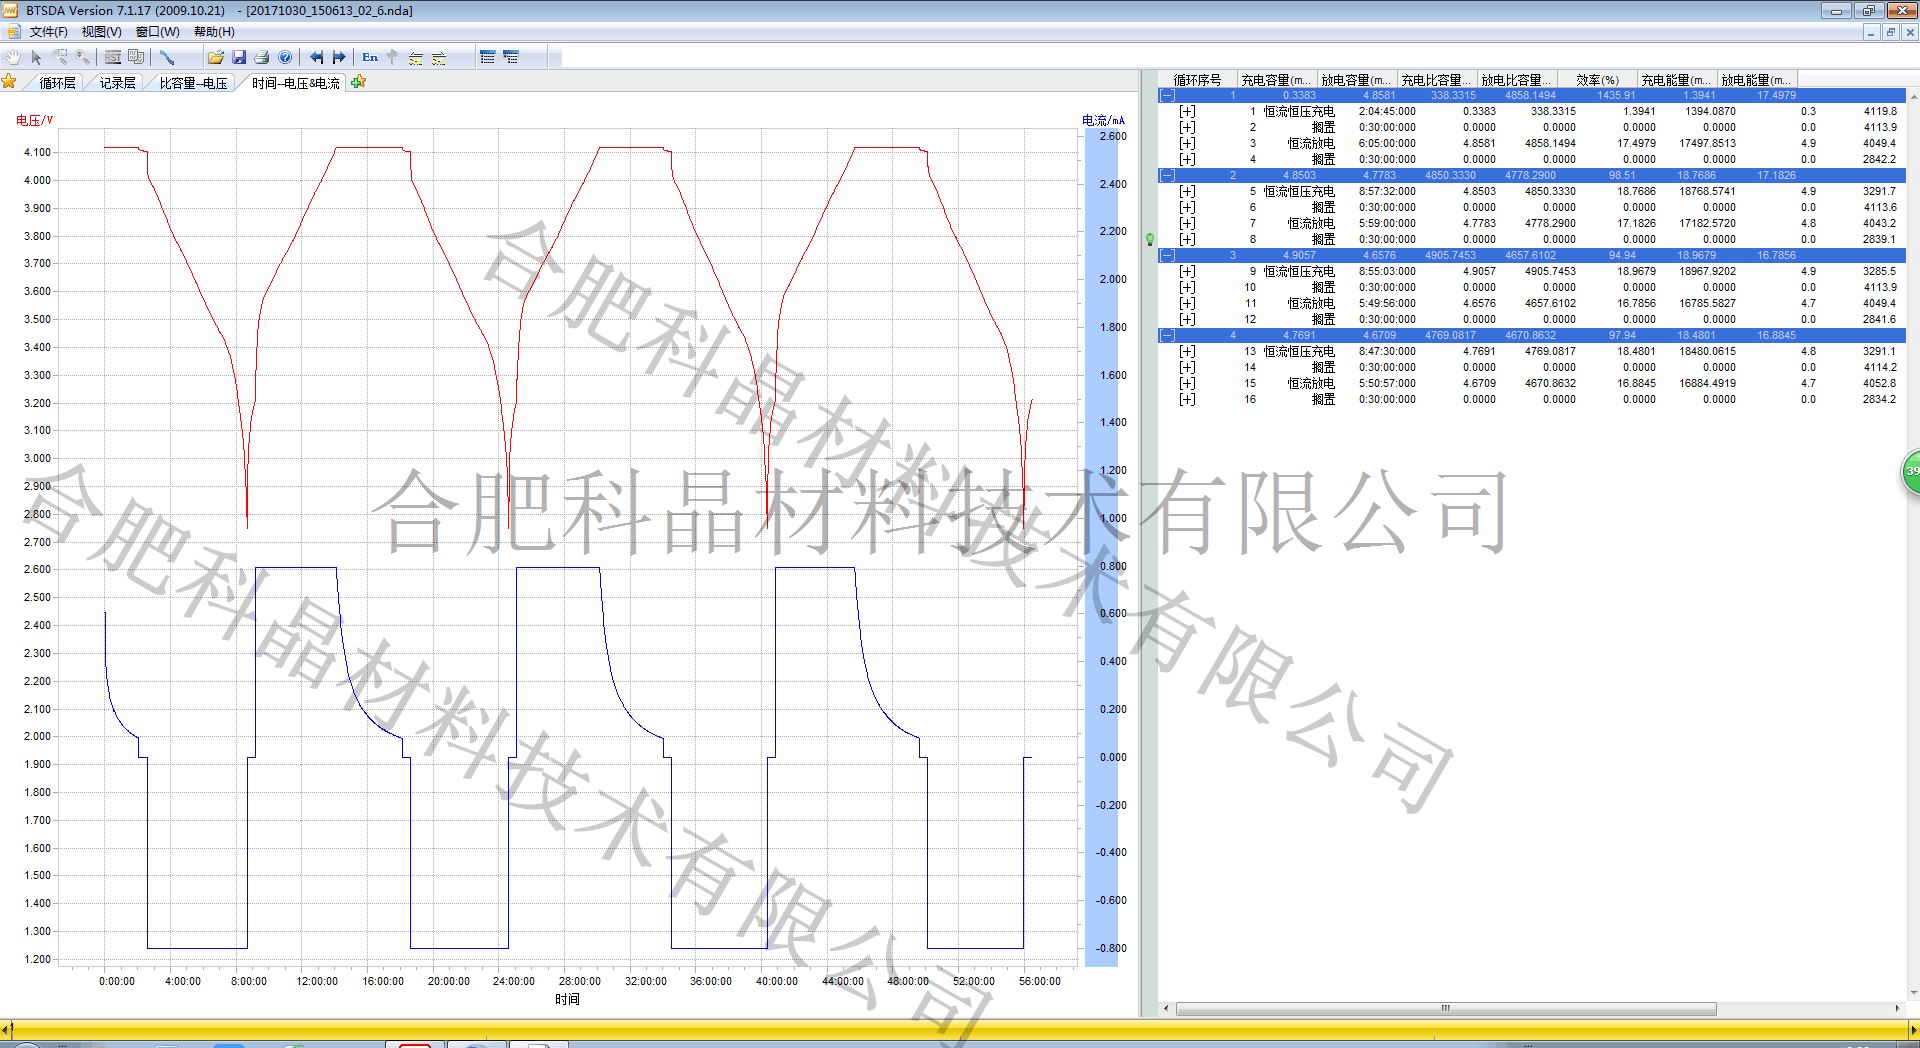Collapse cycle 4 row in the table
This screenshot has width=1920, height=1048.
click(x=1167, y=336)
